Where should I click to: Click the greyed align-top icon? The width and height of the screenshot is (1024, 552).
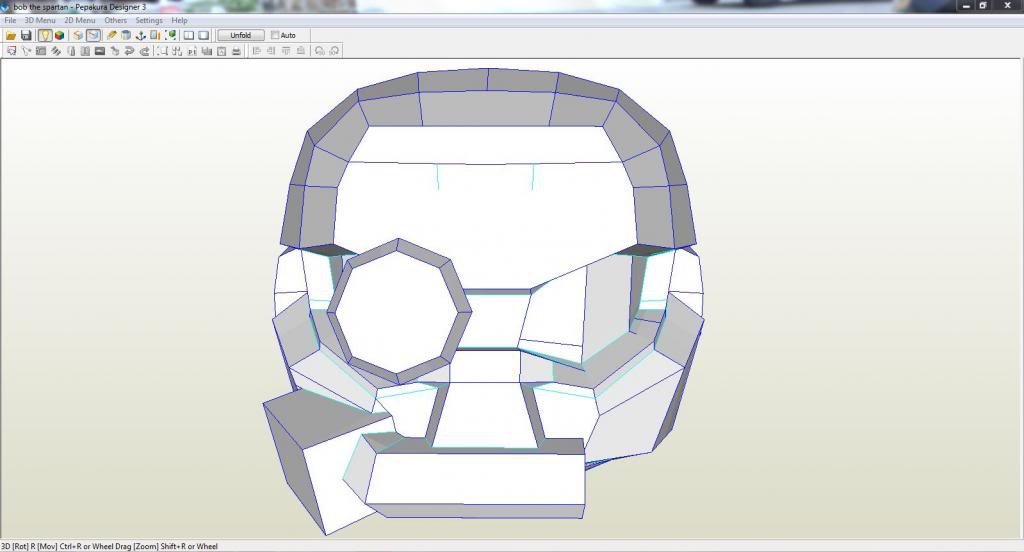point(286,51)
